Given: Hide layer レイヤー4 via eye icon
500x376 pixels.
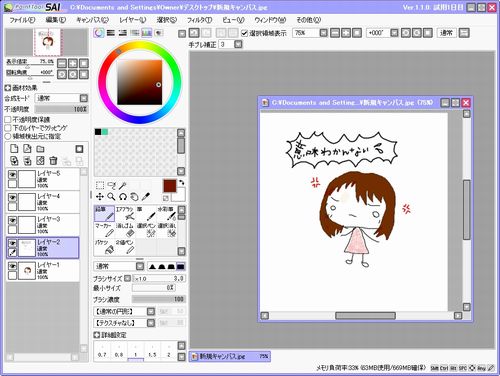Looking at the screenshot, I should coord(12,198).
